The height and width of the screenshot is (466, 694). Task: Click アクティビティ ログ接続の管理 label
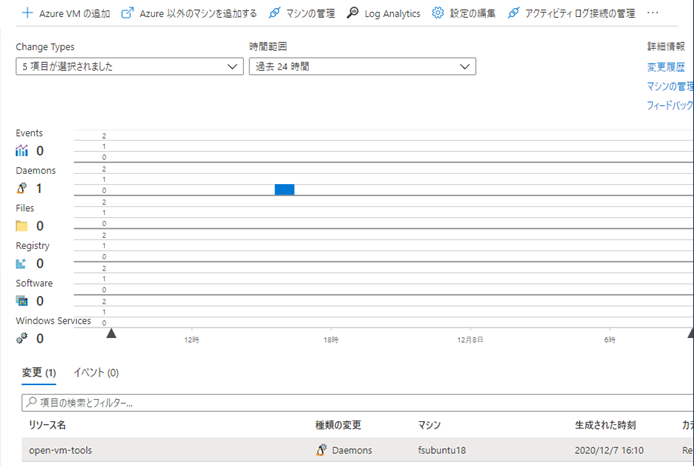tap(580, 14)
